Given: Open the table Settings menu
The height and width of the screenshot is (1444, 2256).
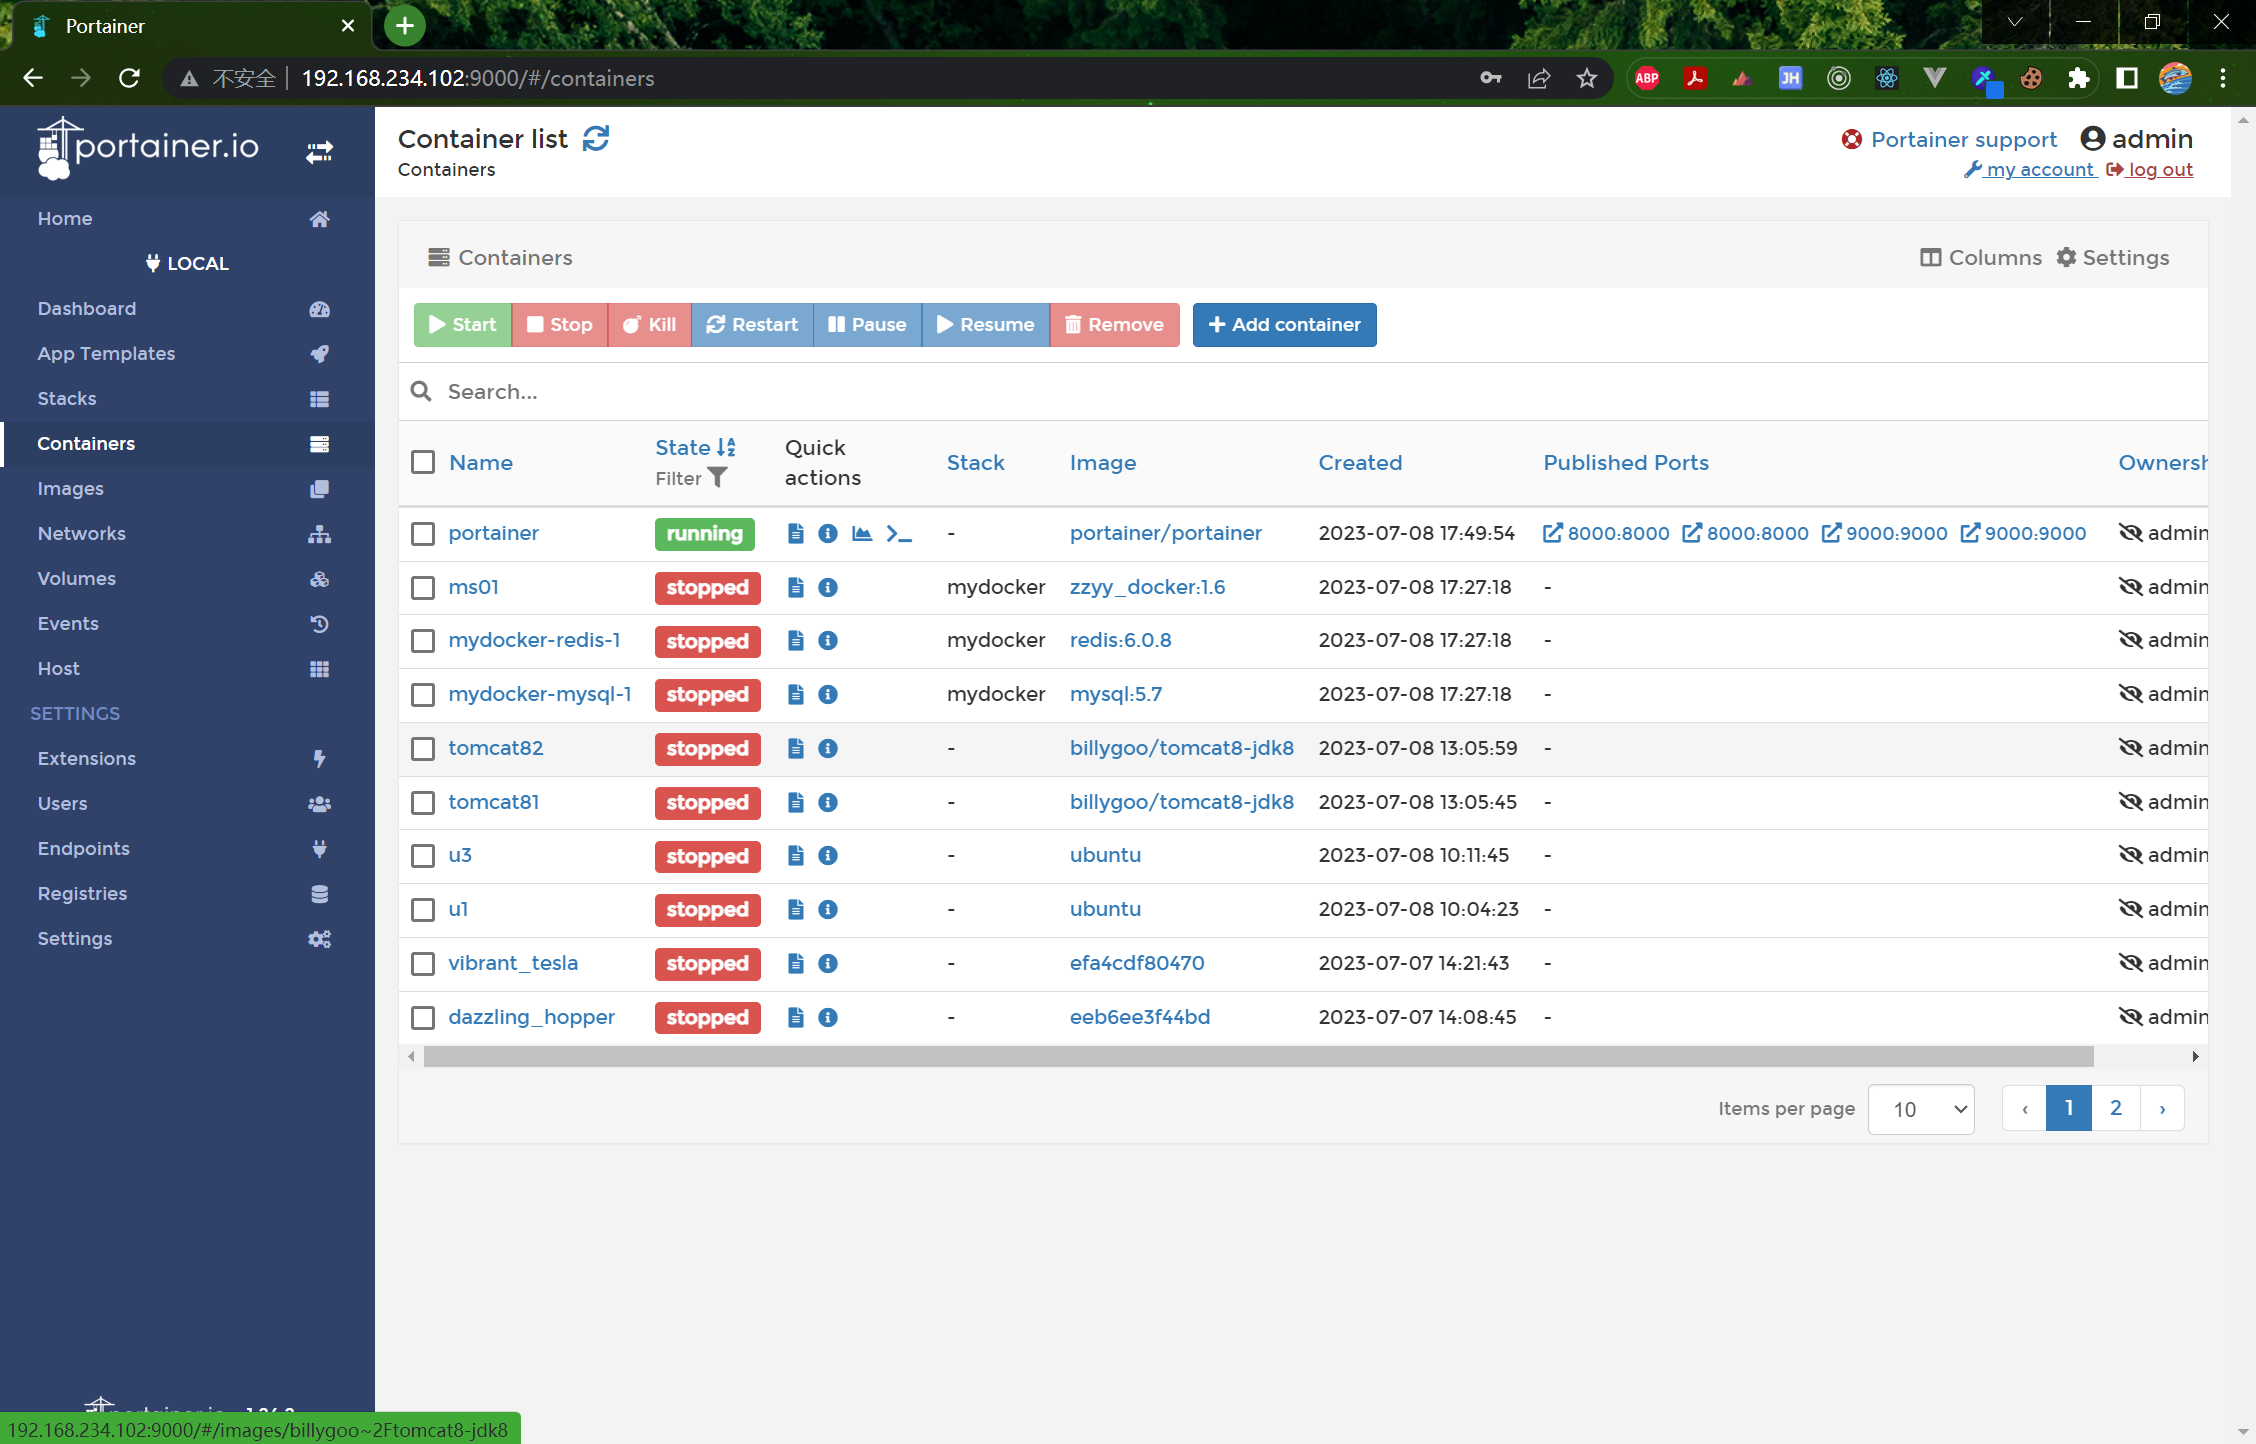Looking at the screenshot, I should click(2112, 258).
